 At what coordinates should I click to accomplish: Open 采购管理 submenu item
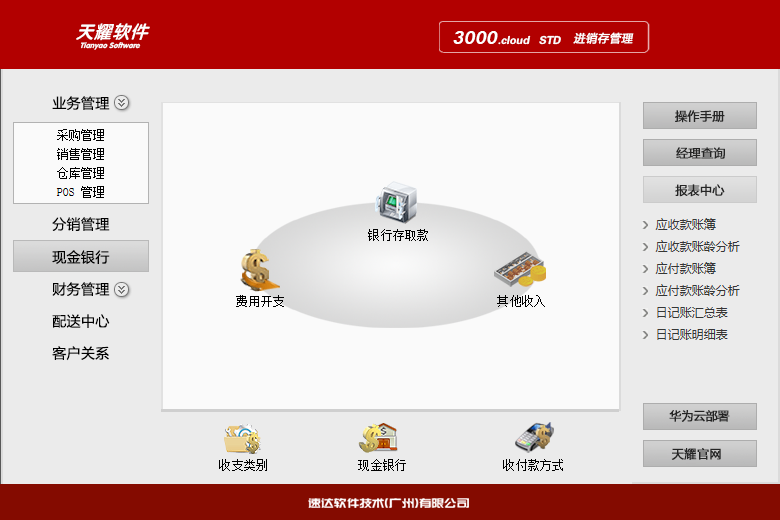pyautogui.click(x=81, y=135)
